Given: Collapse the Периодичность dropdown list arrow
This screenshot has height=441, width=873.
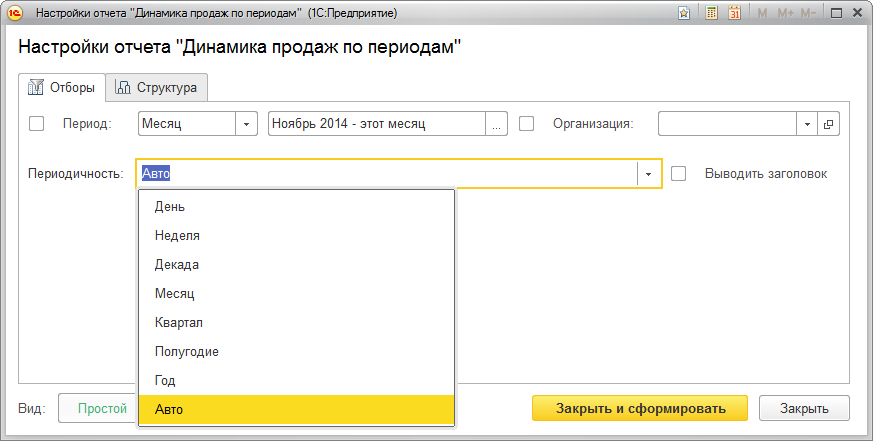Looking at the screenshot, I should (649, 174).
